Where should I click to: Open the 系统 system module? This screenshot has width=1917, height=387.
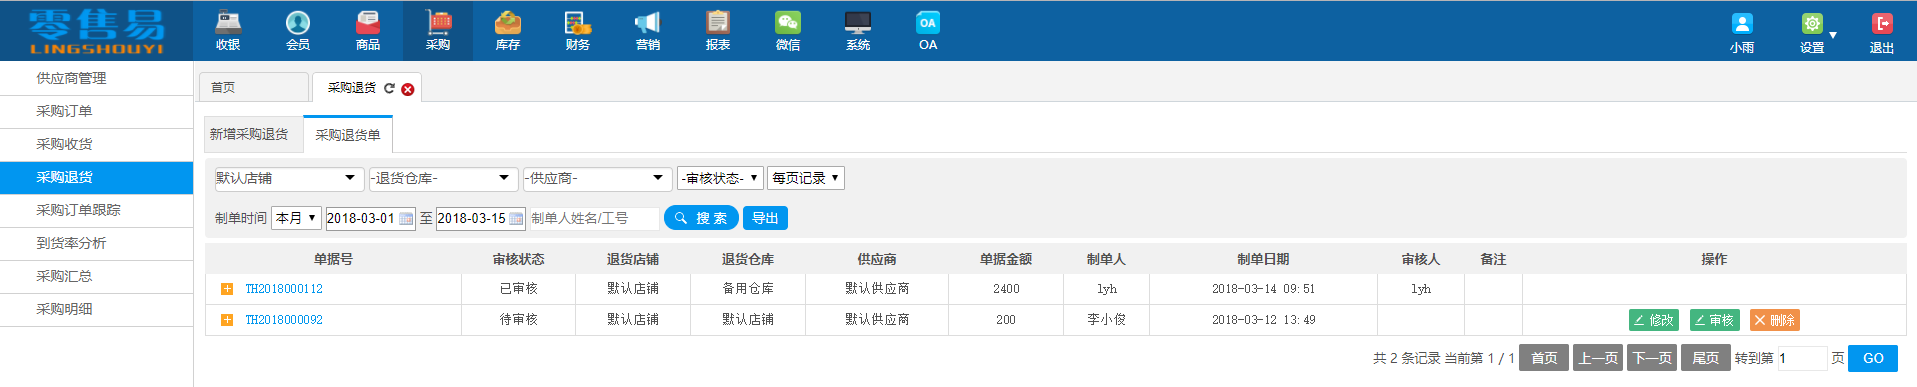coord(858,30)
